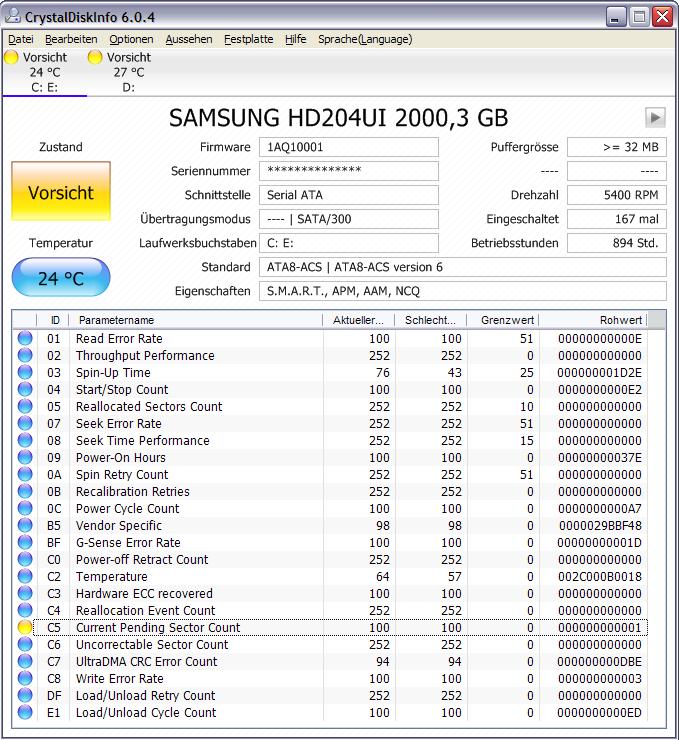Screen dimensions: 679x740
Task: Click the Laufwerksbuchstaben field C: E:
Action: (349, 243)
